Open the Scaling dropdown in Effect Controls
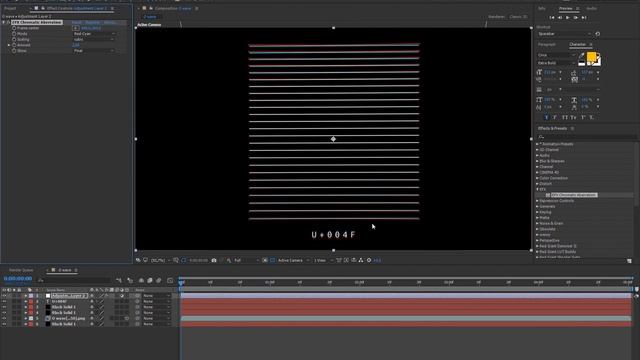 (x=94, y=40)
